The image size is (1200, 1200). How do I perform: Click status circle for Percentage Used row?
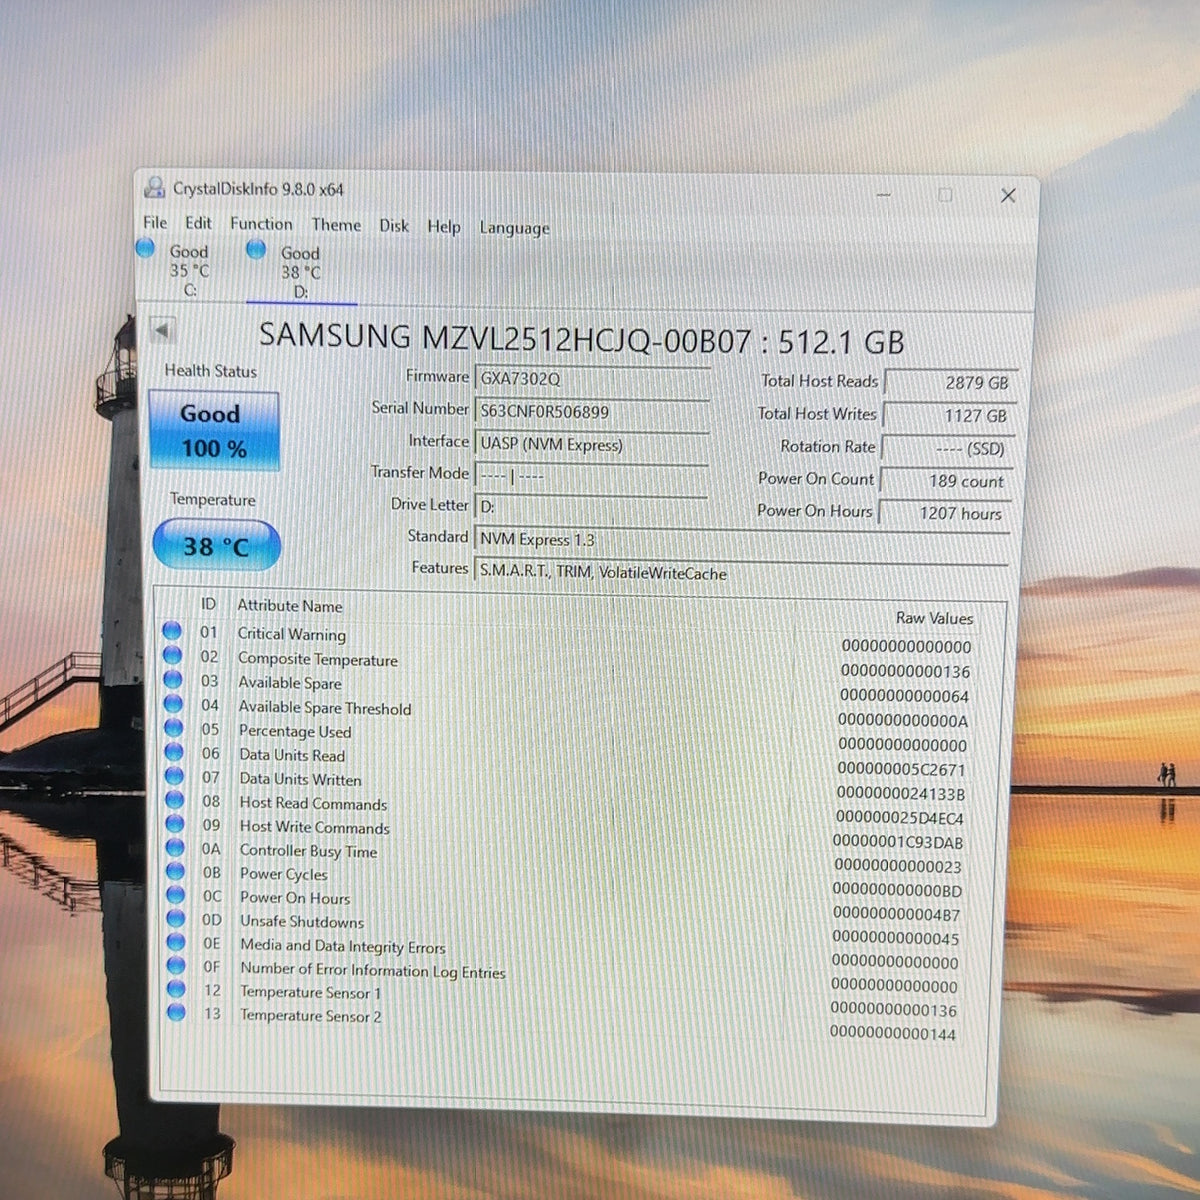coord(173,728)
